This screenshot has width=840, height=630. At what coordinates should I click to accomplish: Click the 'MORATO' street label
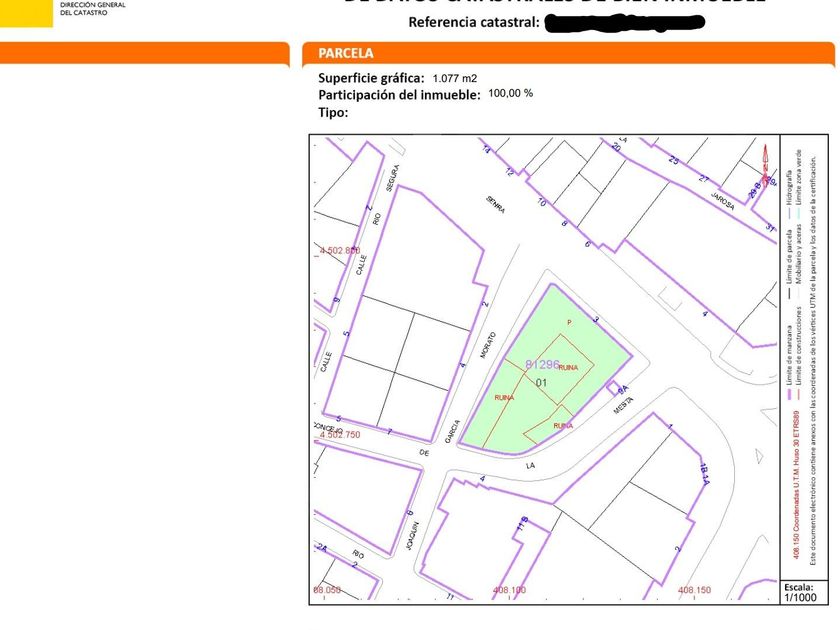point(488,346)
